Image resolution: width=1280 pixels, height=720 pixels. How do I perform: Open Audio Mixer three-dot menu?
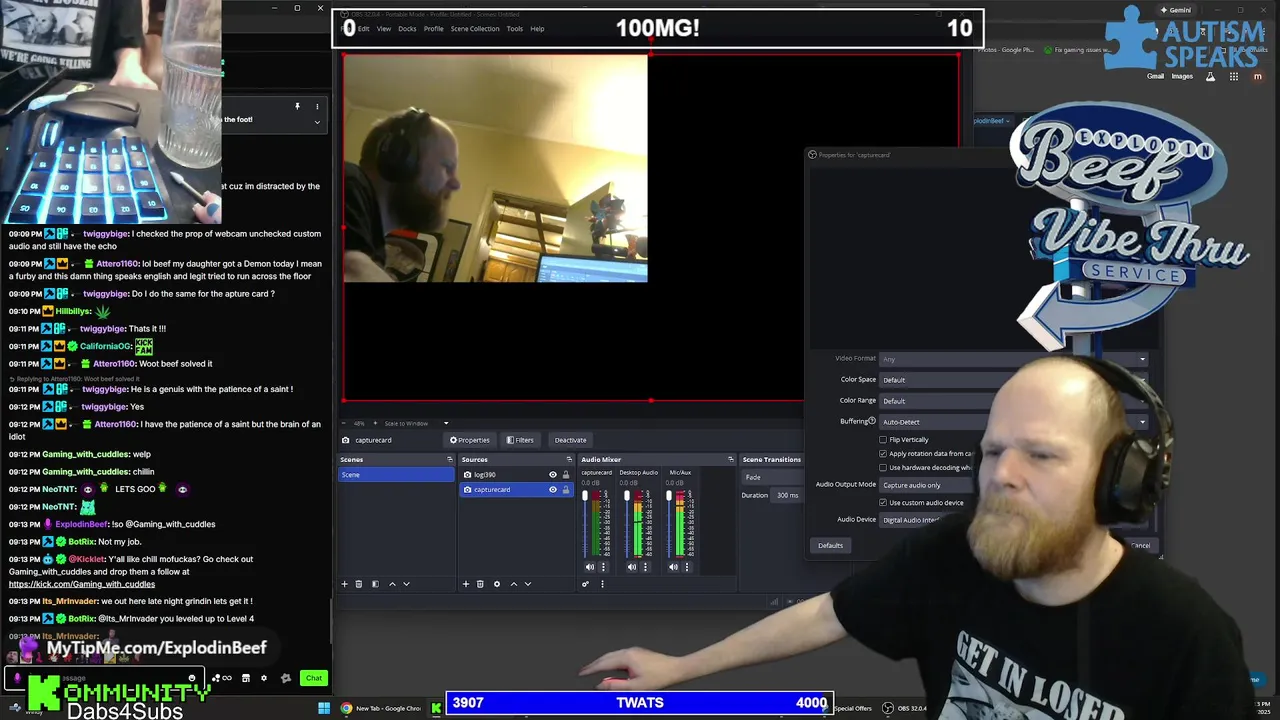click(x=602, y=584)
